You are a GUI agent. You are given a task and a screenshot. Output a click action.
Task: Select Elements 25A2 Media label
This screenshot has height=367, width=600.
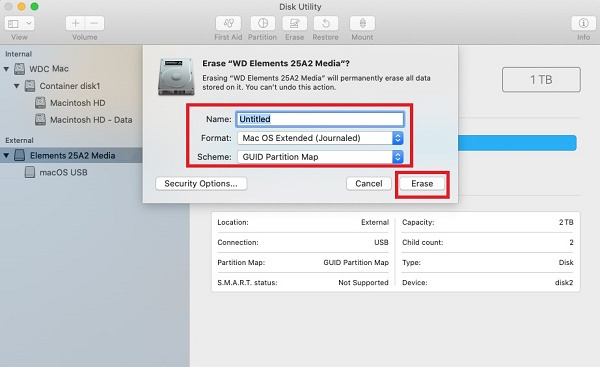(x=73, y=155)
